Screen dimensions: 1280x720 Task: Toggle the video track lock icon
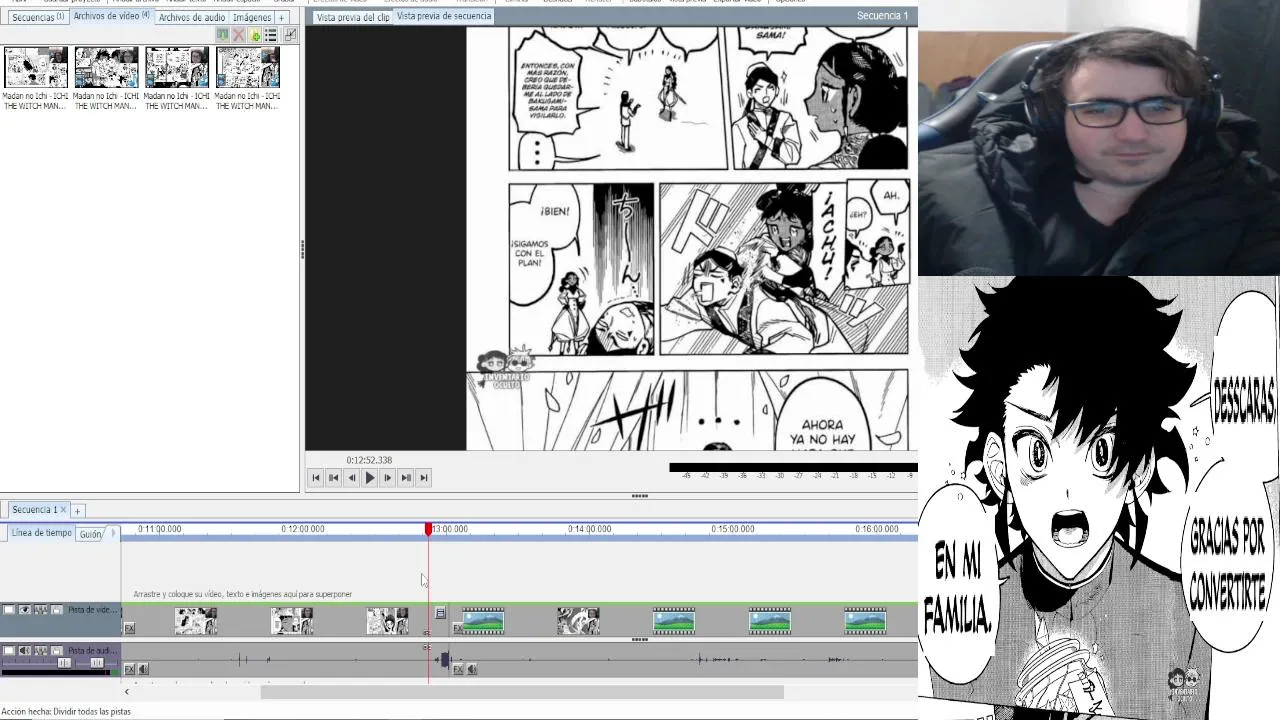[57, 610]
